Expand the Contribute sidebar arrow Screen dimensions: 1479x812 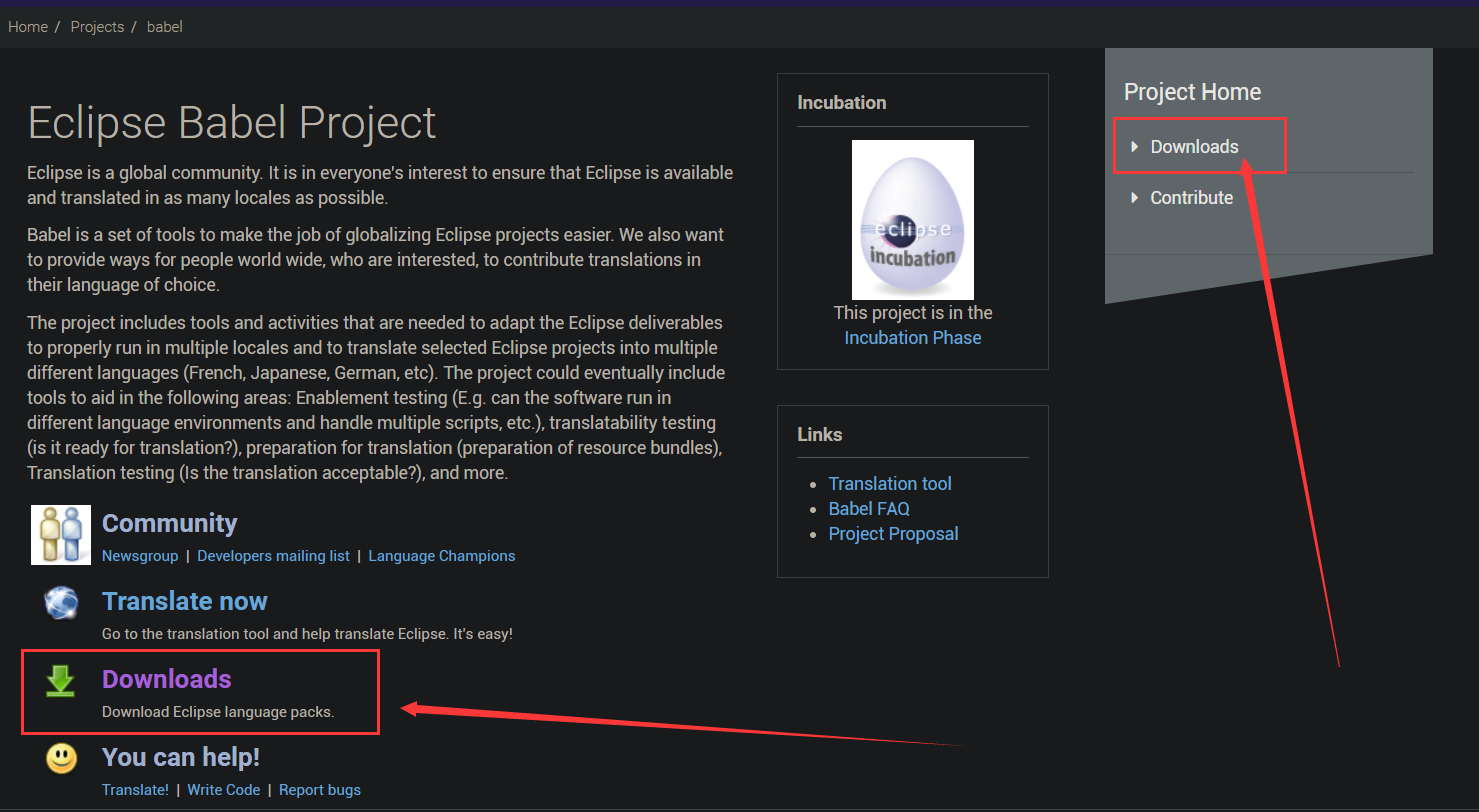point(1134,198)
